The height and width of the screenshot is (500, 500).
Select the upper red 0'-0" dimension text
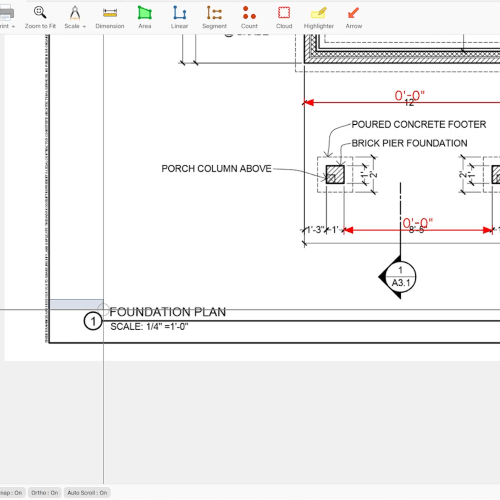pos(409,96)
